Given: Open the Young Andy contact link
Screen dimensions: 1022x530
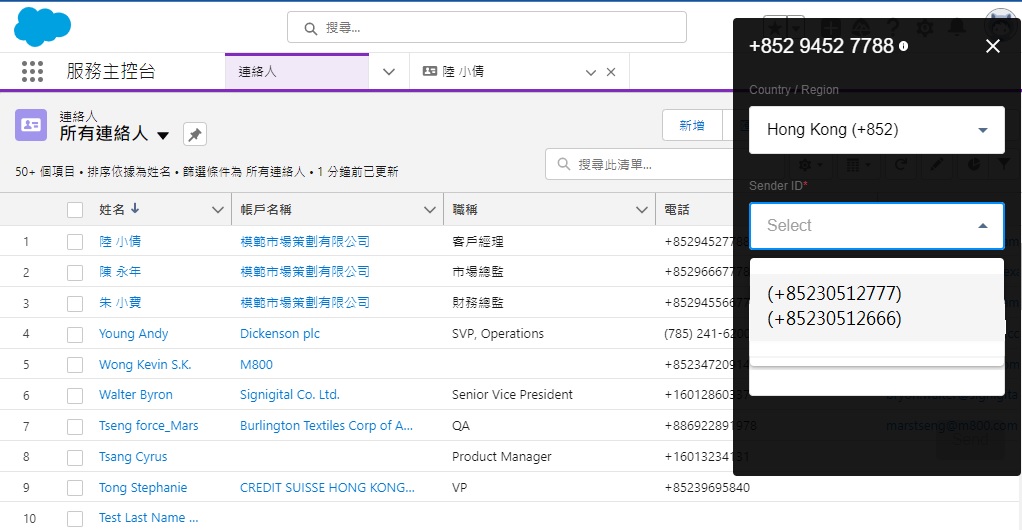Looking at the screenshot, I should coord(133,333).
